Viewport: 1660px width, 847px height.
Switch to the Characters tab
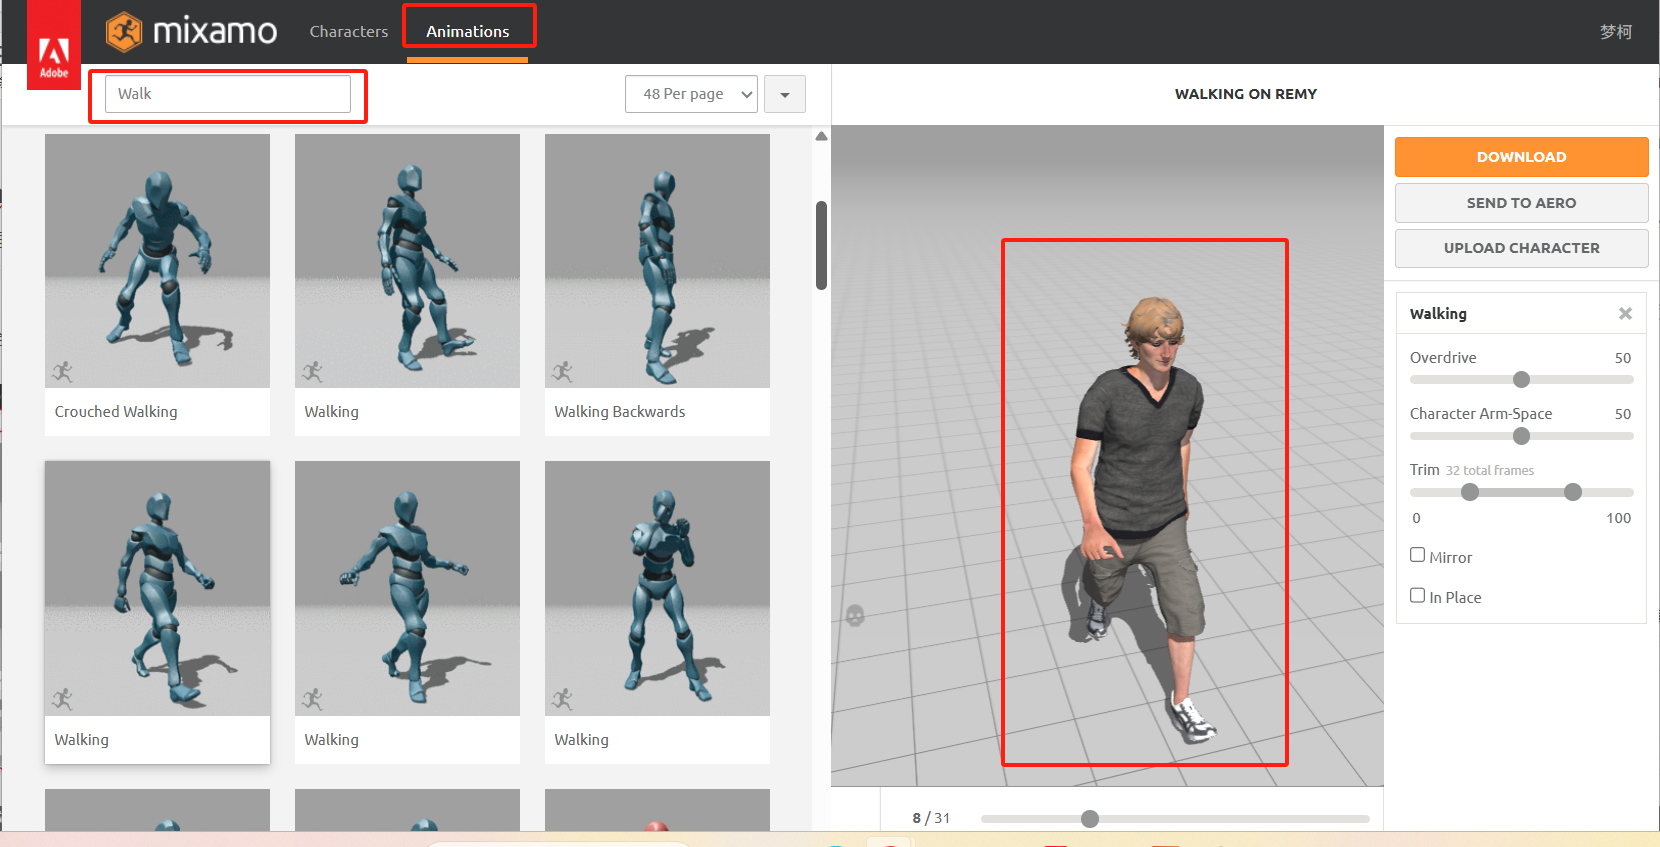[348, 32]
